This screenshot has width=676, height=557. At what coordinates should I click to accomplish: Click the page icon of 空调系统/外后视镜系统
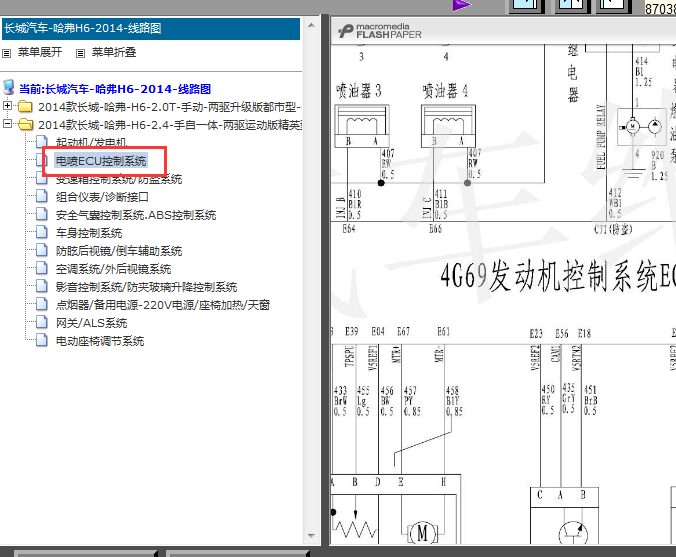coord(41,269)
